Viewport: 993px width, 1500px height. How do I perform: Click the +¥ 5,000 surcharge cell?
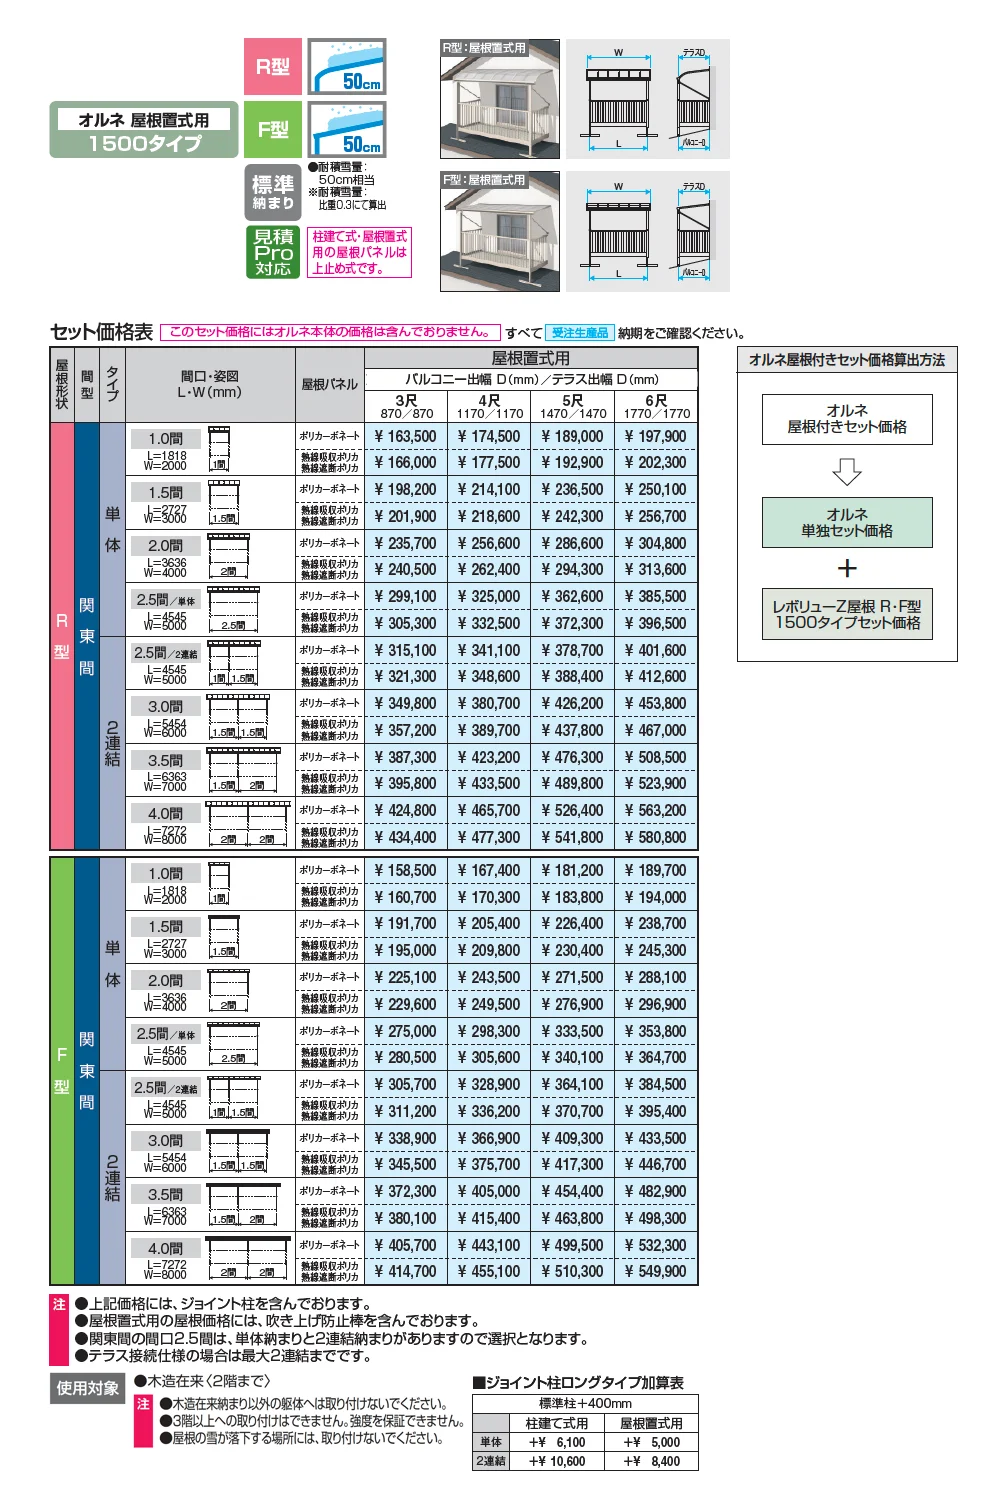(651, 1442)
